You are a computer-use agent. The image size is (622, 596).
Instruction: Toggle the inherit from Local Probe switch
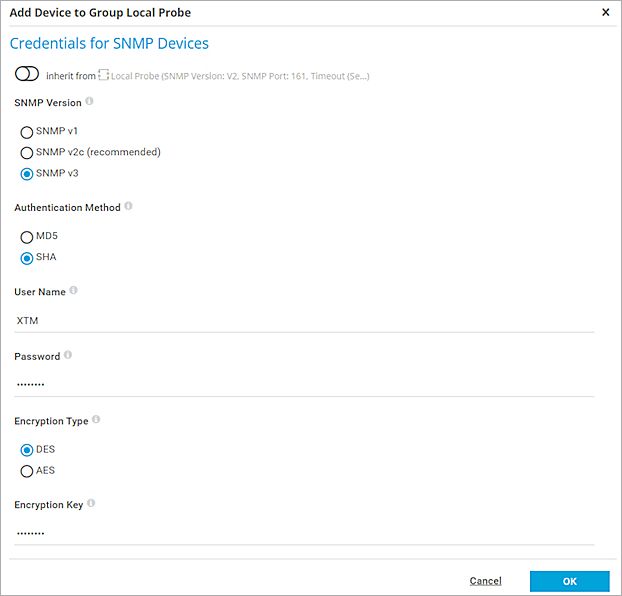click(x=27, y=74)
